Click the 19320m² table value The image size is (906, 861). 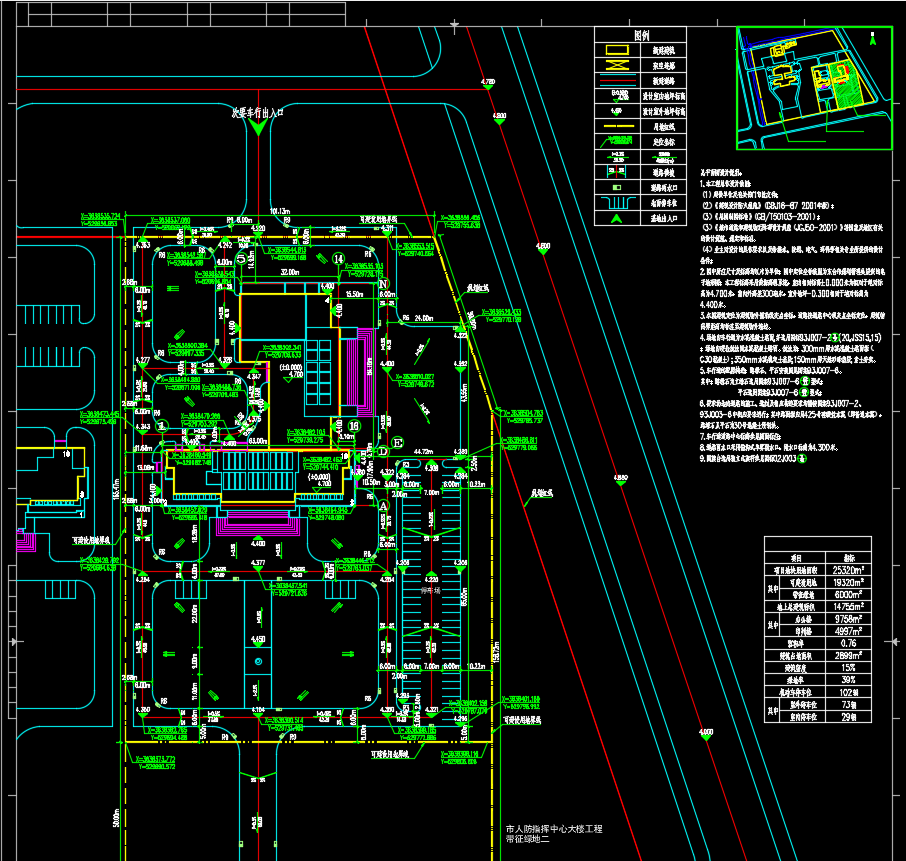848,582
